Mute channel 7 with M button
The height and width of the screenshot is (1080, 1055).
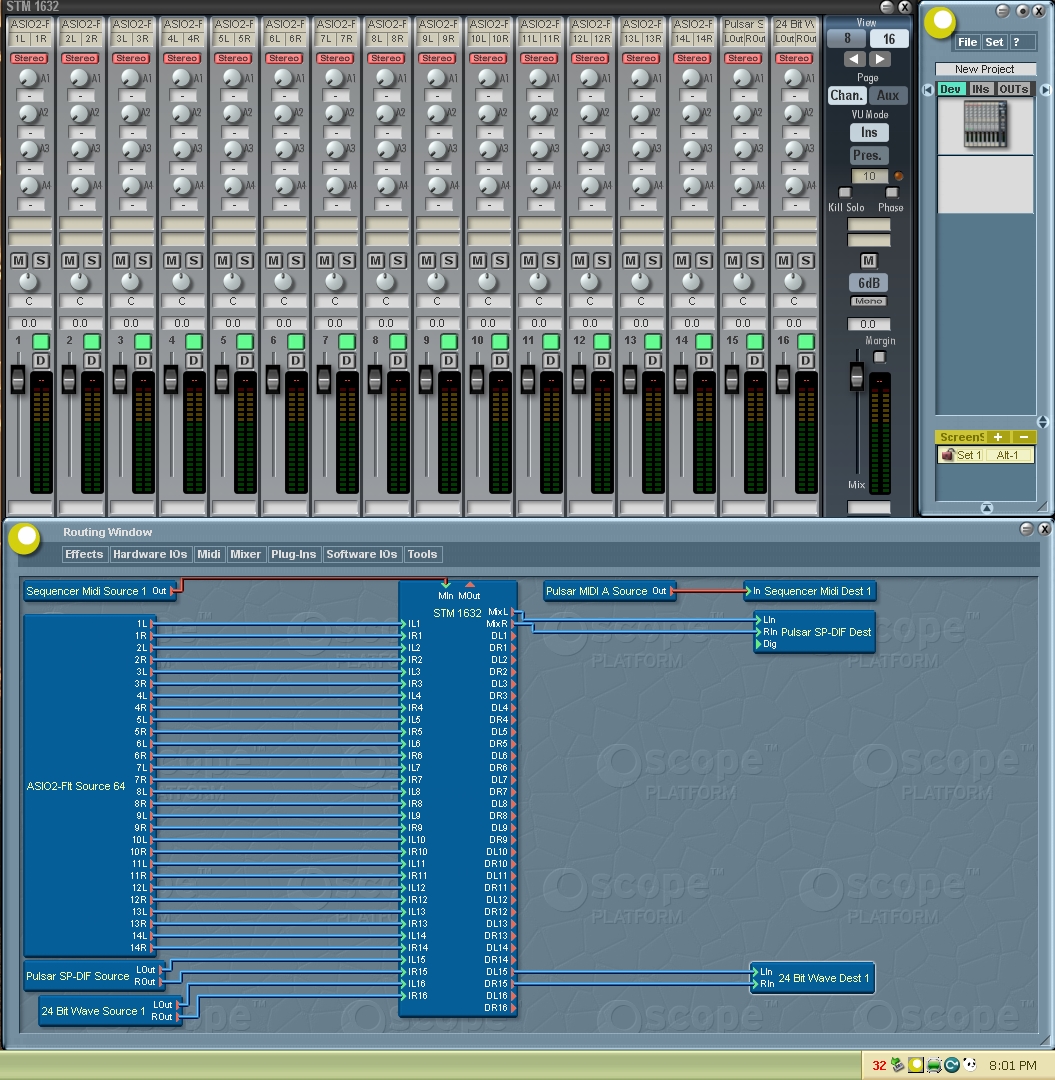[325, 260]
